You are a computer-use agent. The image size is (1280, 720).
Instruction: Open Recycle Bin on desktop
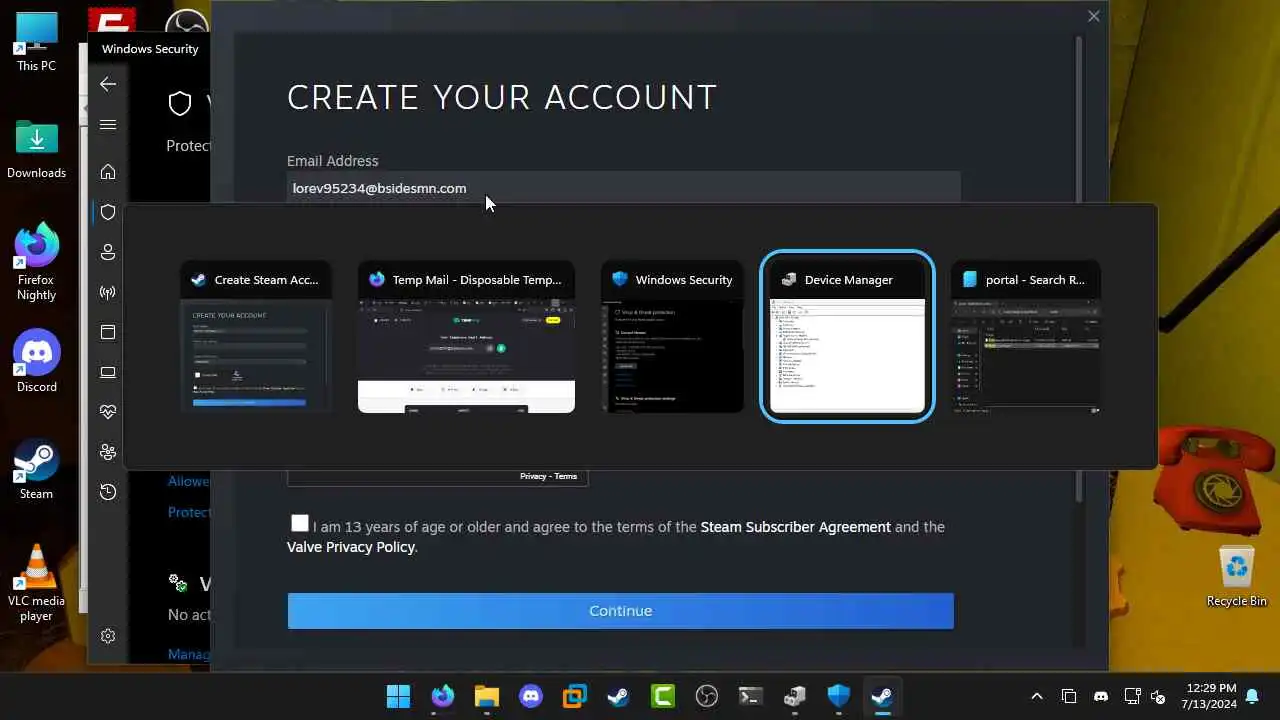pyautogui.click(x=1237, y=575)
